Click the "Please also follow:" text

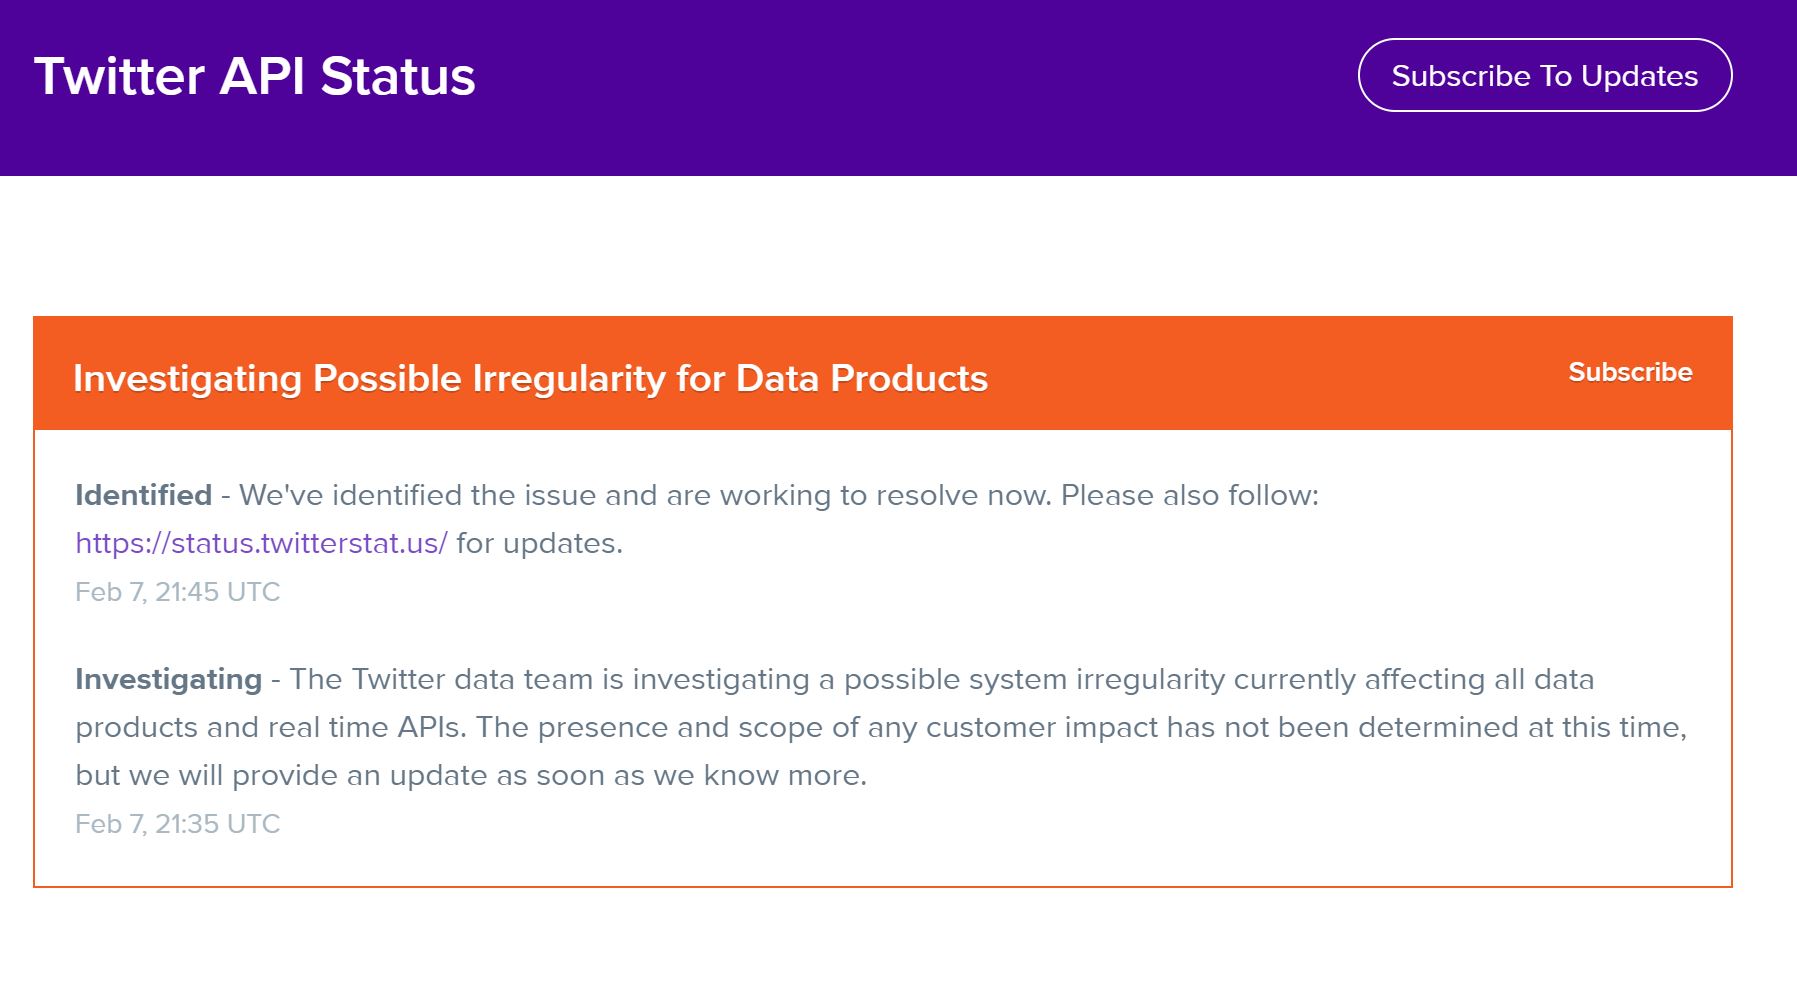click(1189, 495)
